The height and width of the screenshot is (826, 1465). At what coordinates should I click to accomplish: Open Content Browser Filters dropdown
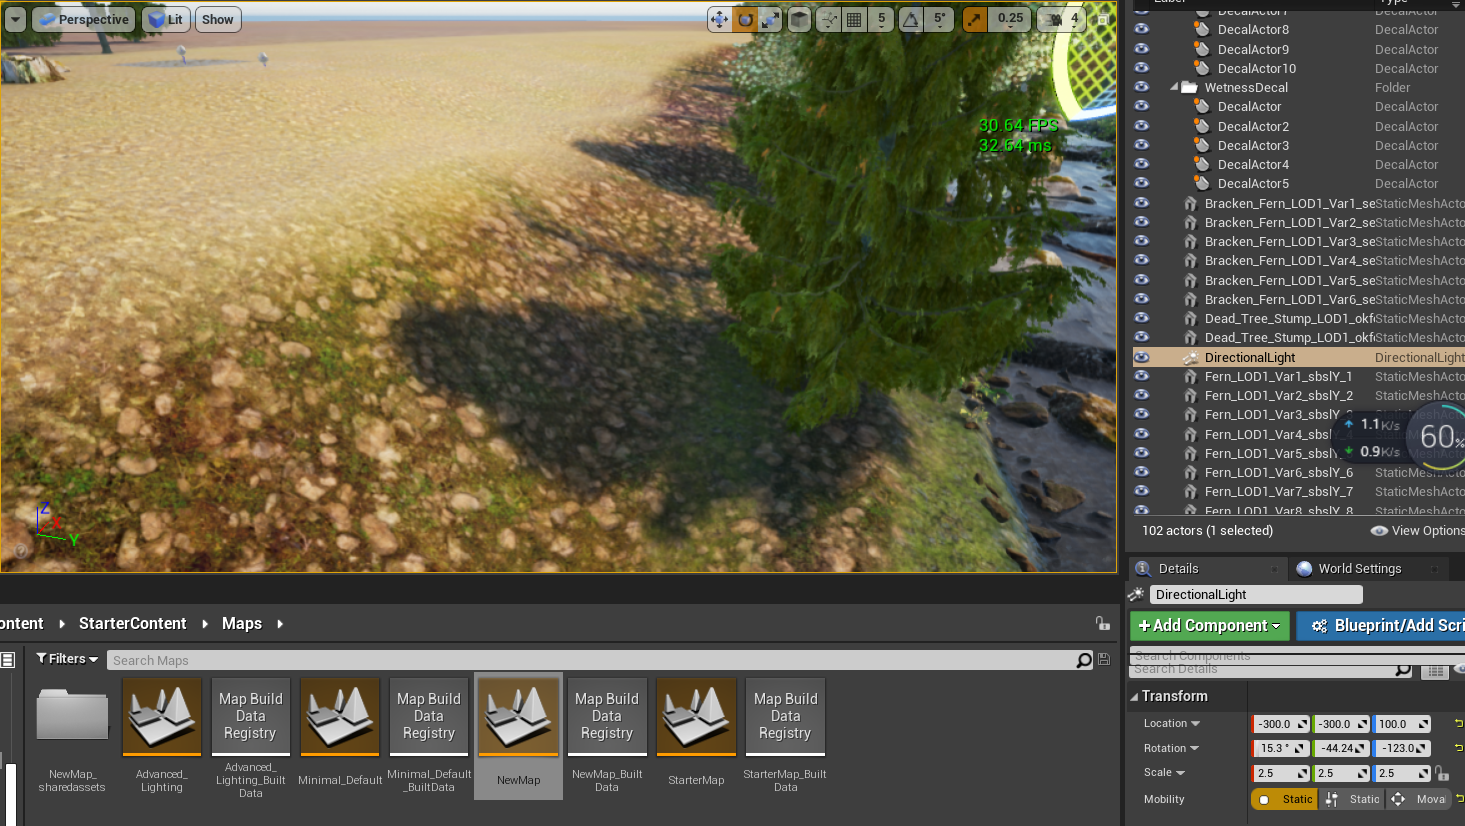(x=67, y=659)
